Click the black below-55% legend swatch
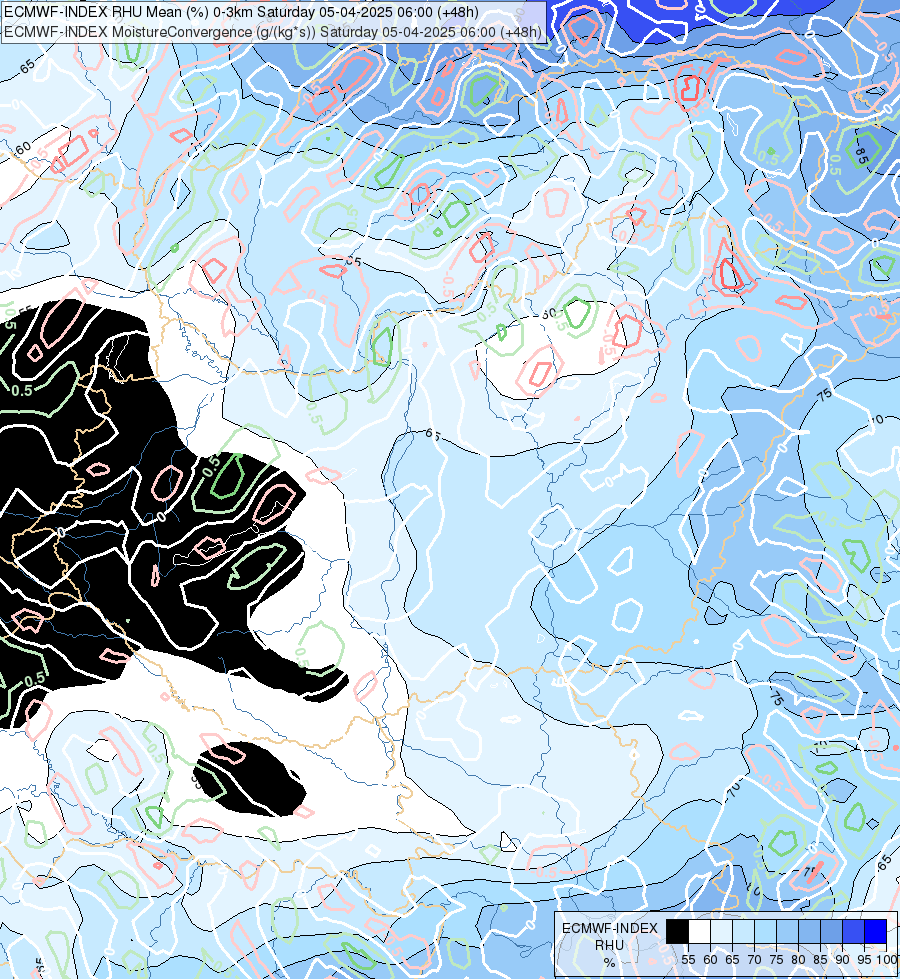This screenshot has width=900, height=979. 678,931
